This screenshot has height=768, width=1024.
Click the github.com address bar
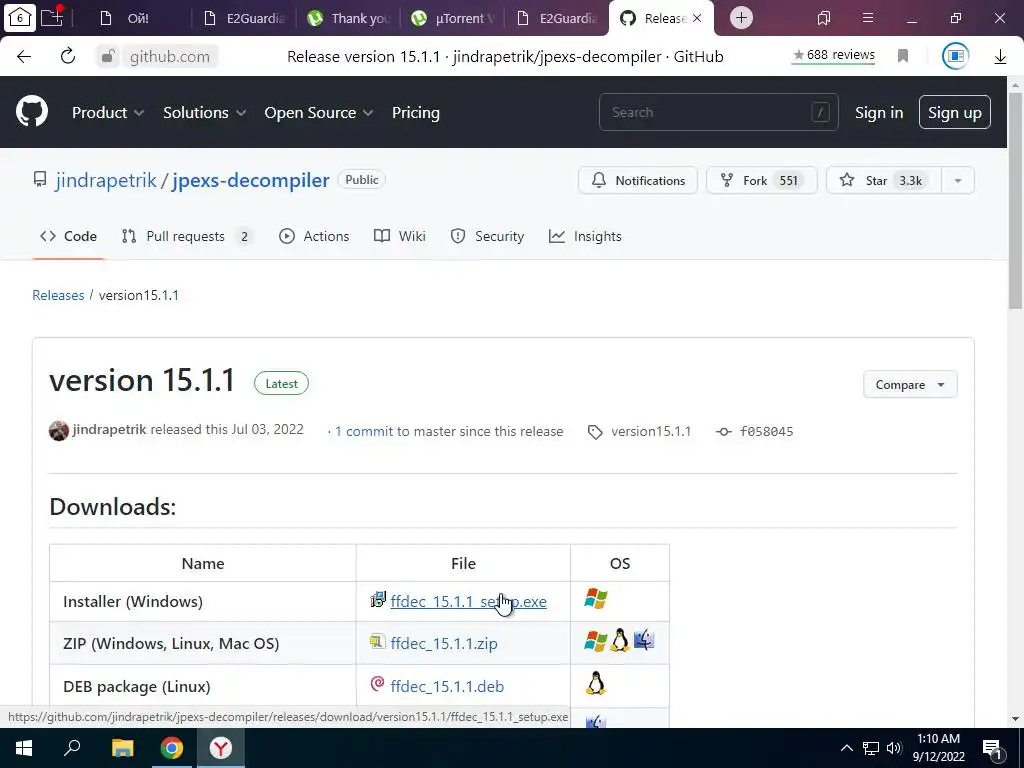170,57
